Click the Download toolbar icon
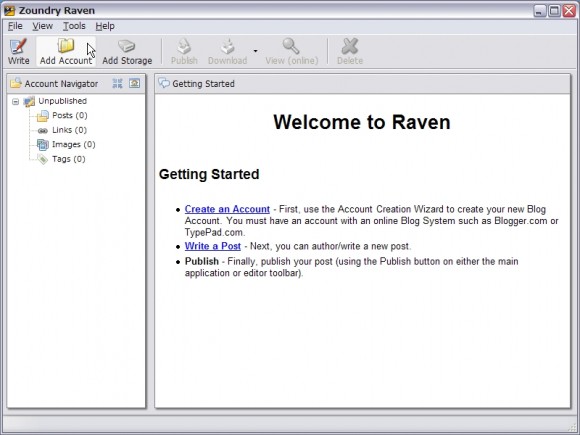This screenshot has width=580, height=435. tap(227, 46)
